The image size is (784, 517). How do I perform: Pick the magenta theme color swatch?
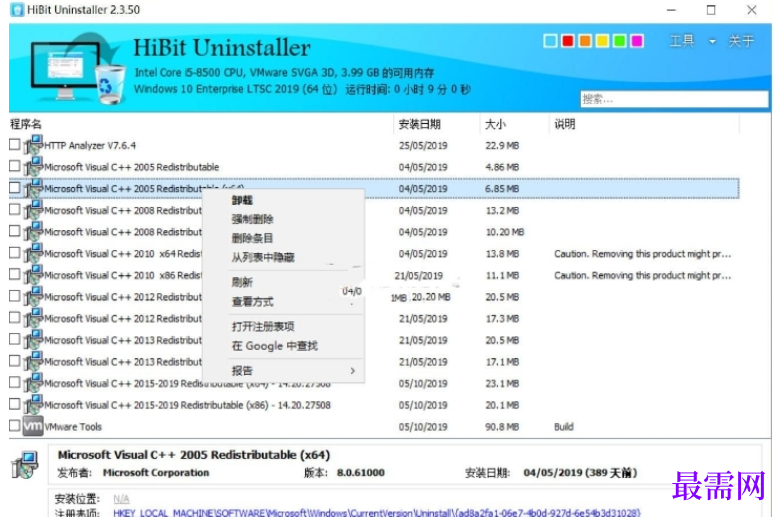[x=636, y=41]
